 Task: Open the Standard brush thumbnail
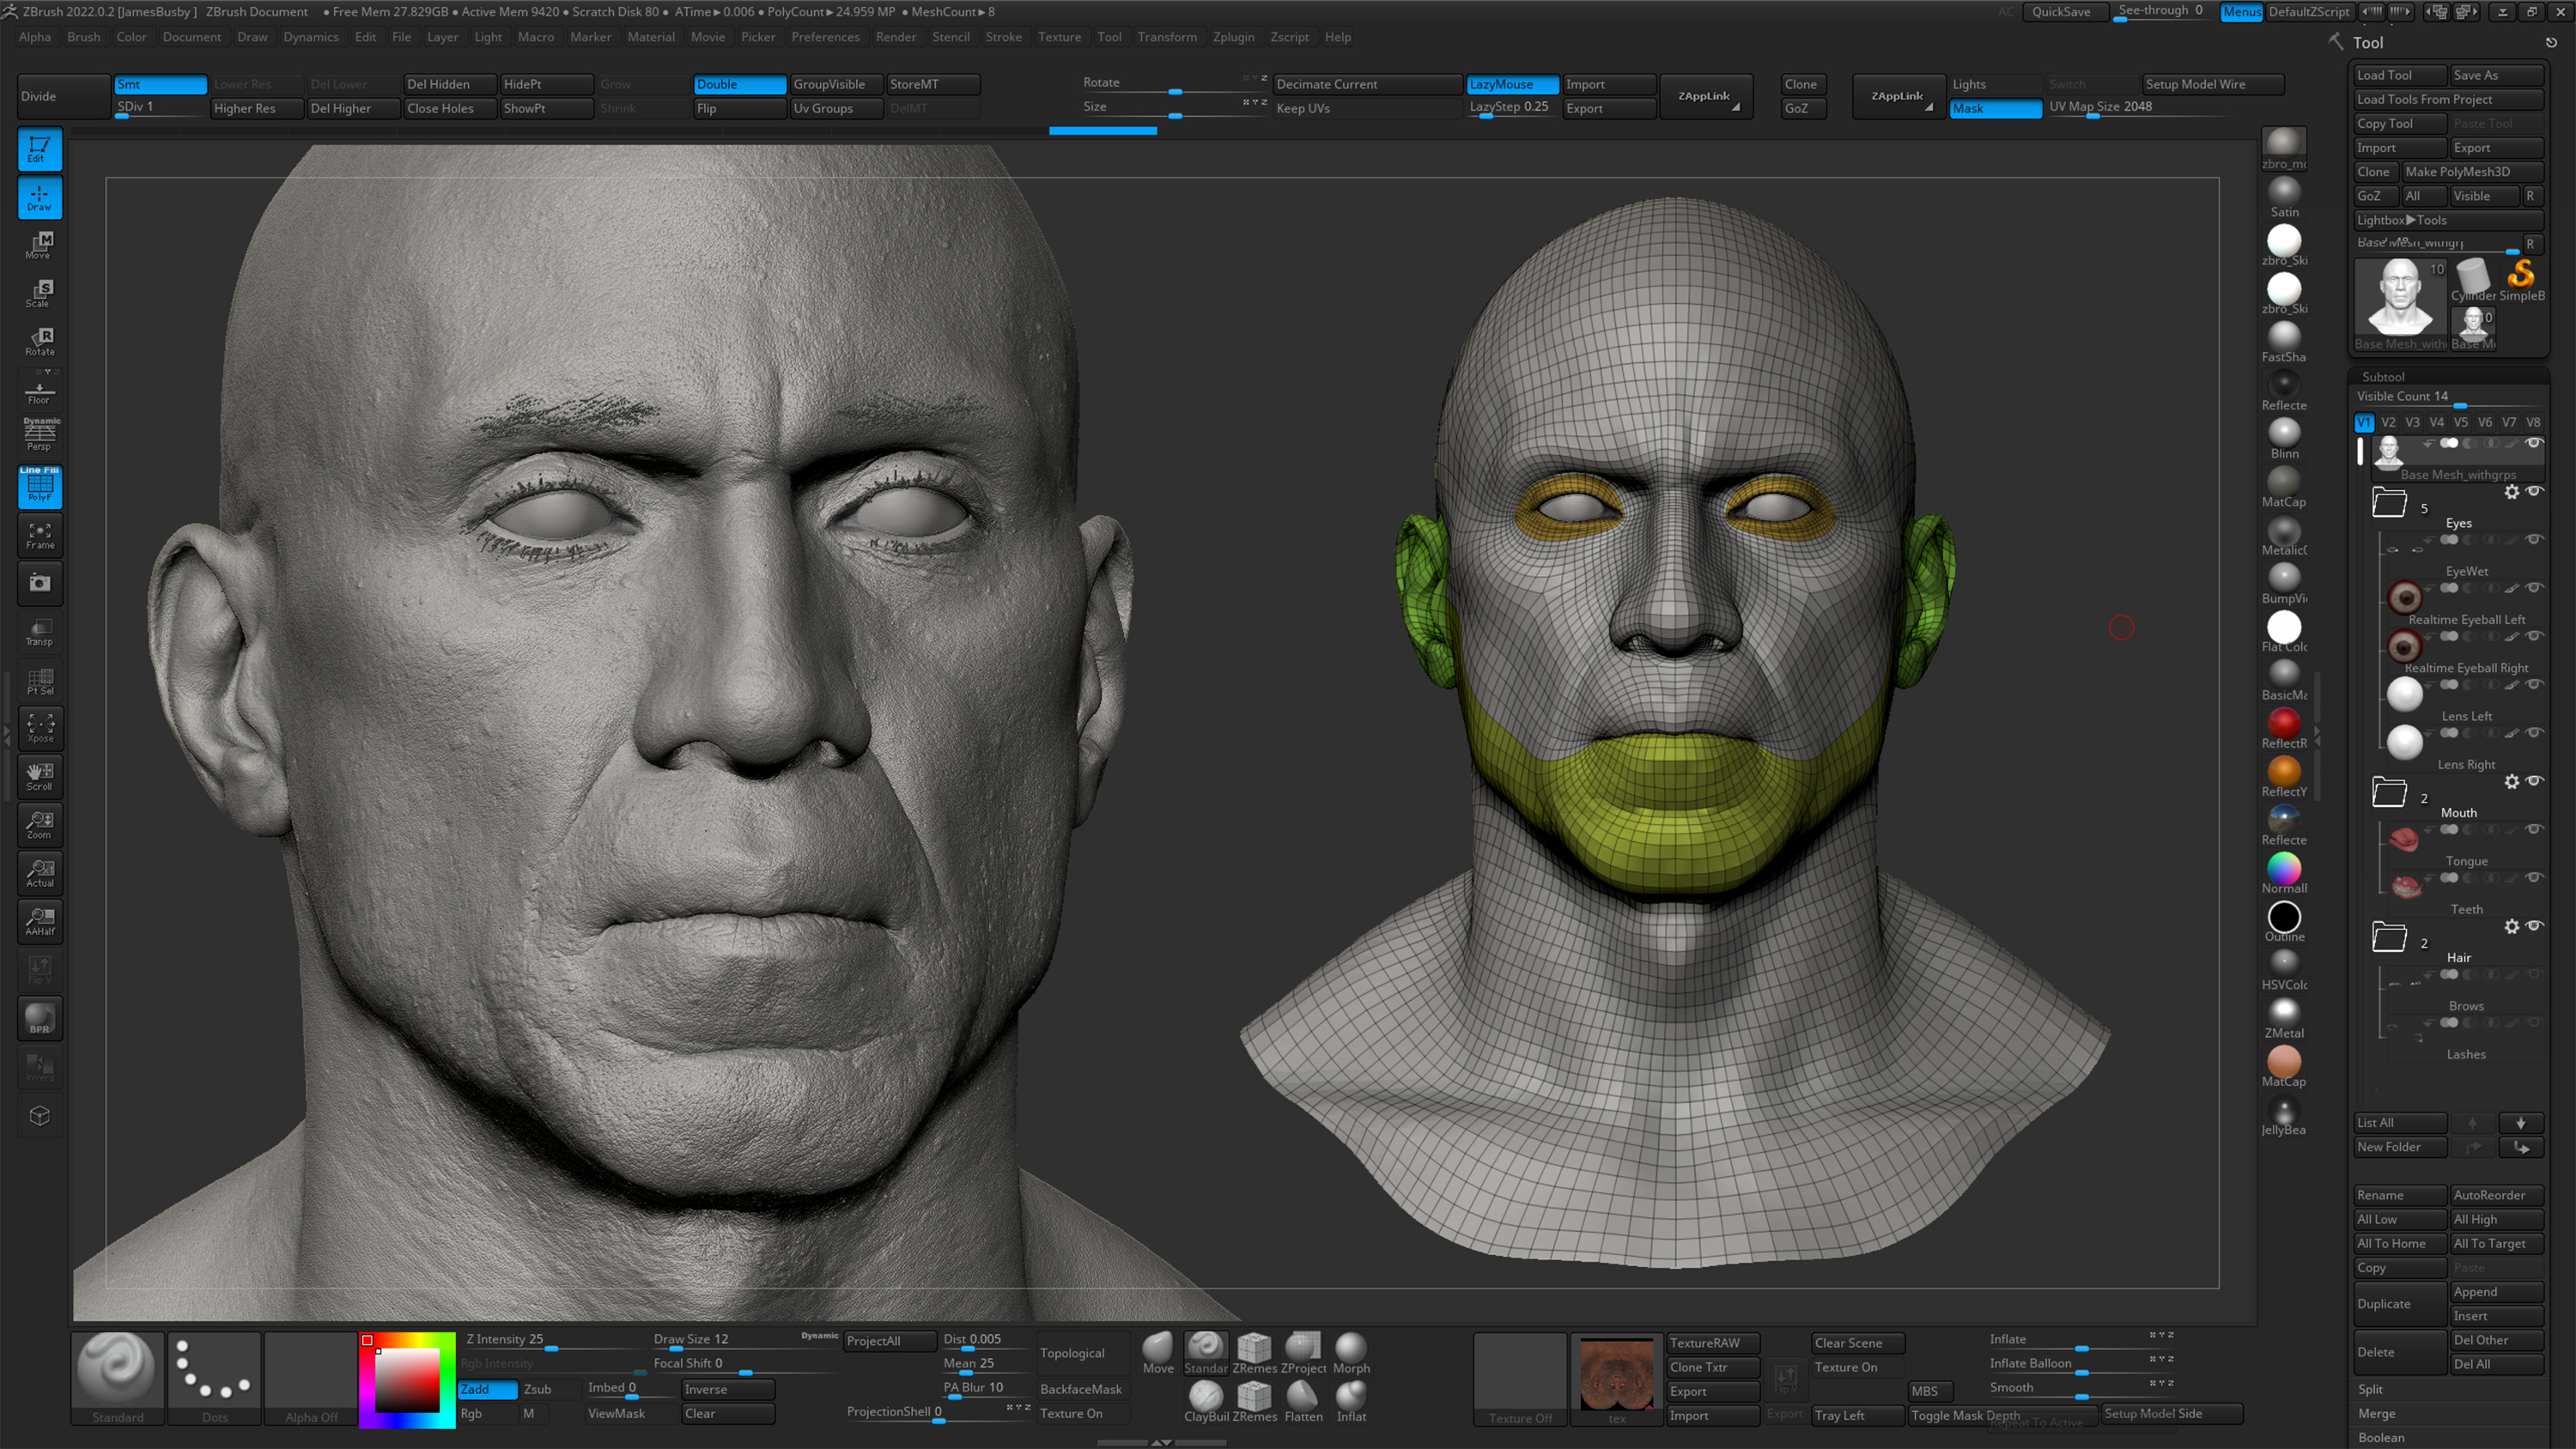[x=117, y=1368]
